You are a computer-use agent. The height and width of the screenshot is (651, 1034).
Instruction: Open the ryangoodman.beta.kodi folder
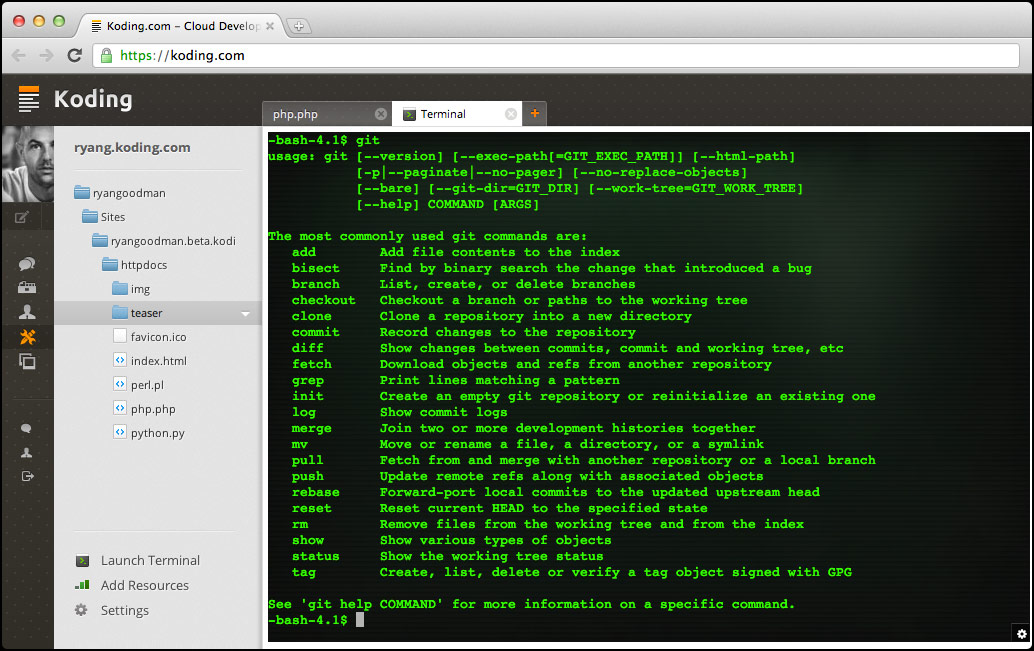tap(164, 241)
